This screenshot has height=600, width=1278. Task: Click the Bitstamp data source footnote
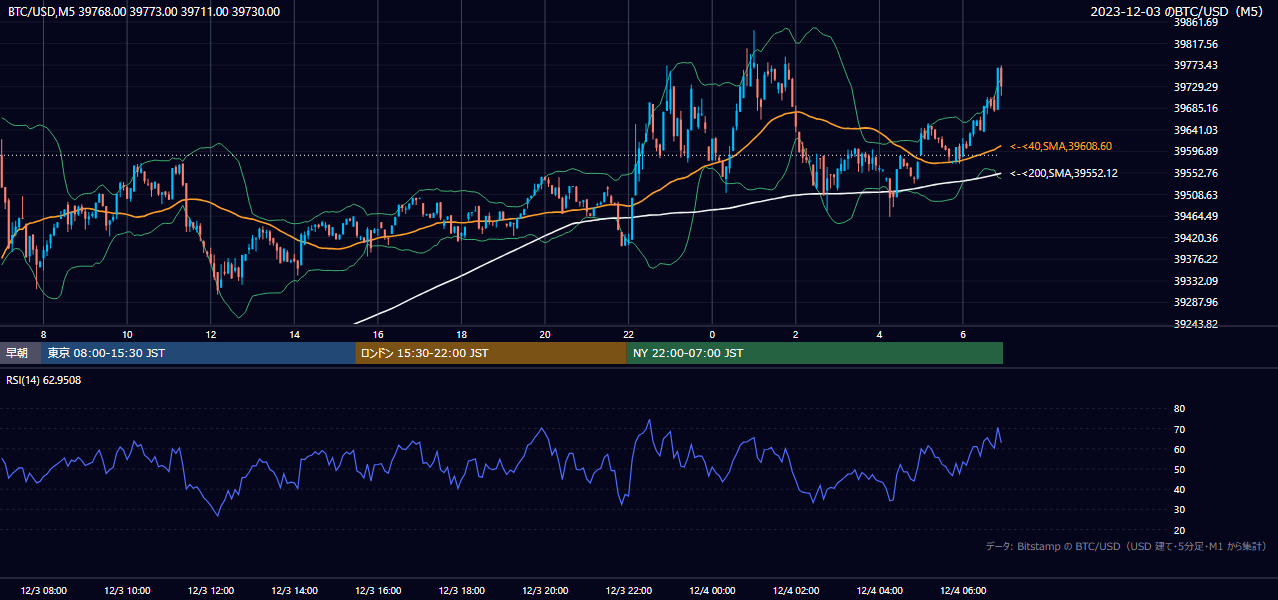pyautogui.click(x=1126, y=547)
